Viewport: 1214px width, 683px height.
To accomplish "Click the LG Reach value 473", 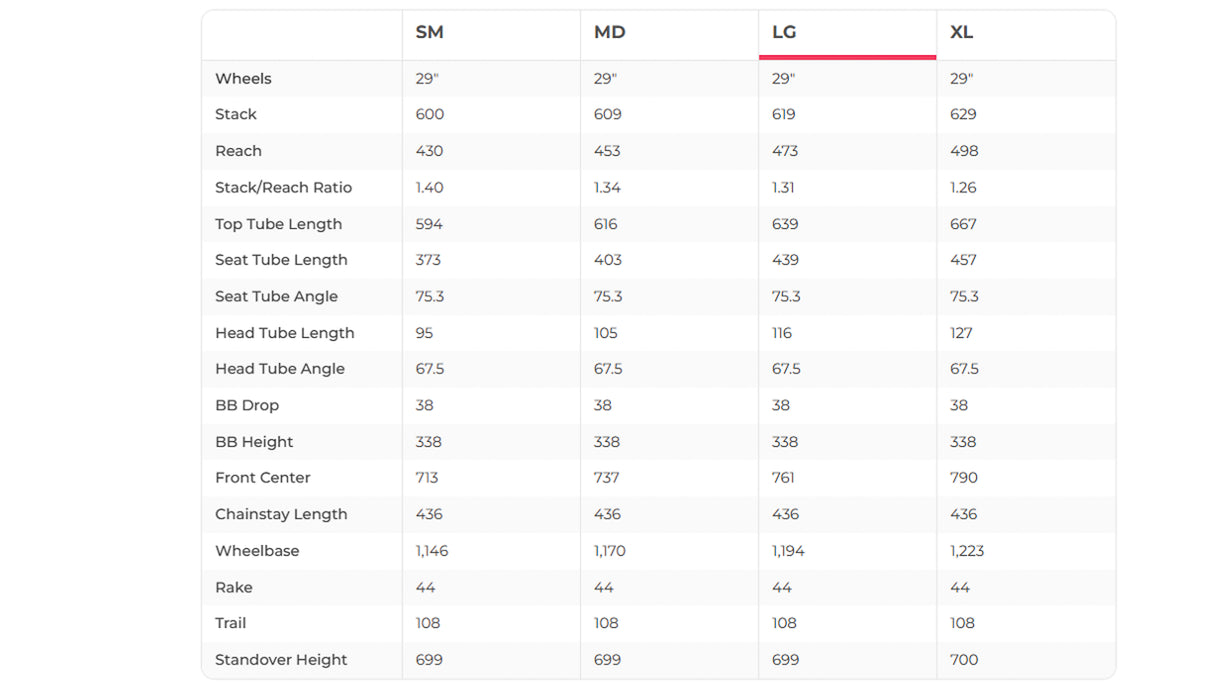I will [x=785, y=151].
